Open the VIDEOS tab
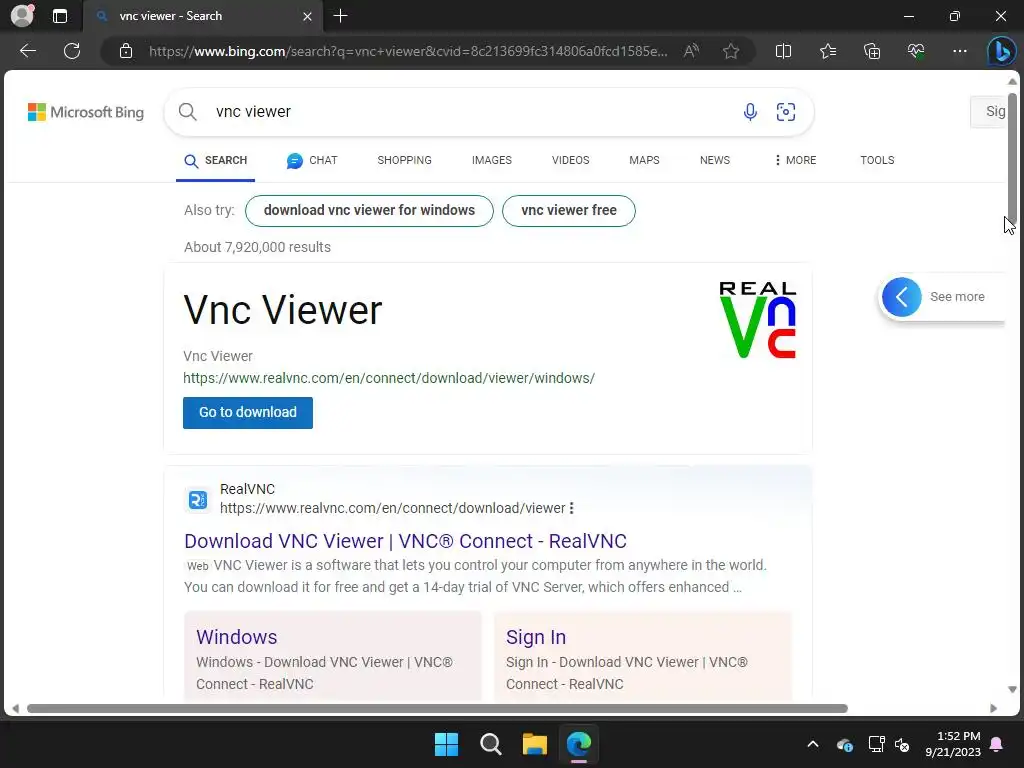 pyautogui.click(x=570, y=161)
